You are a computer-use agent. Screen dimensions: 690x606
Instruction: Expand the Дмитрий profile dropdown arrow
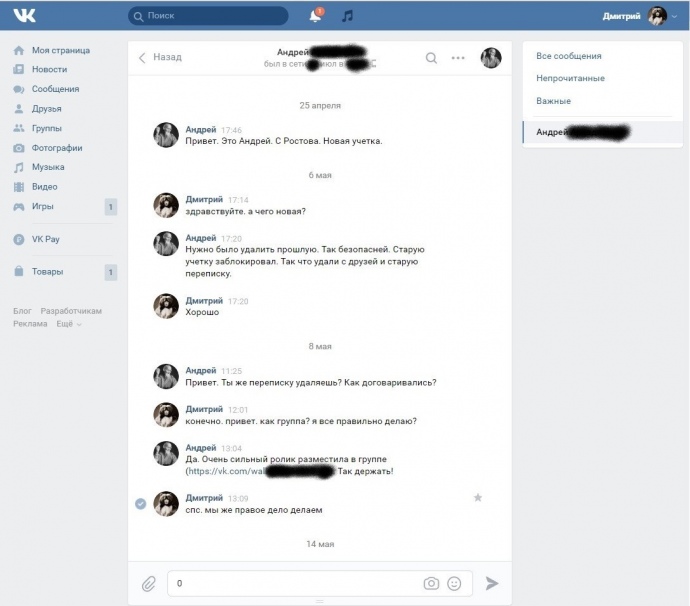coord(675,17)
